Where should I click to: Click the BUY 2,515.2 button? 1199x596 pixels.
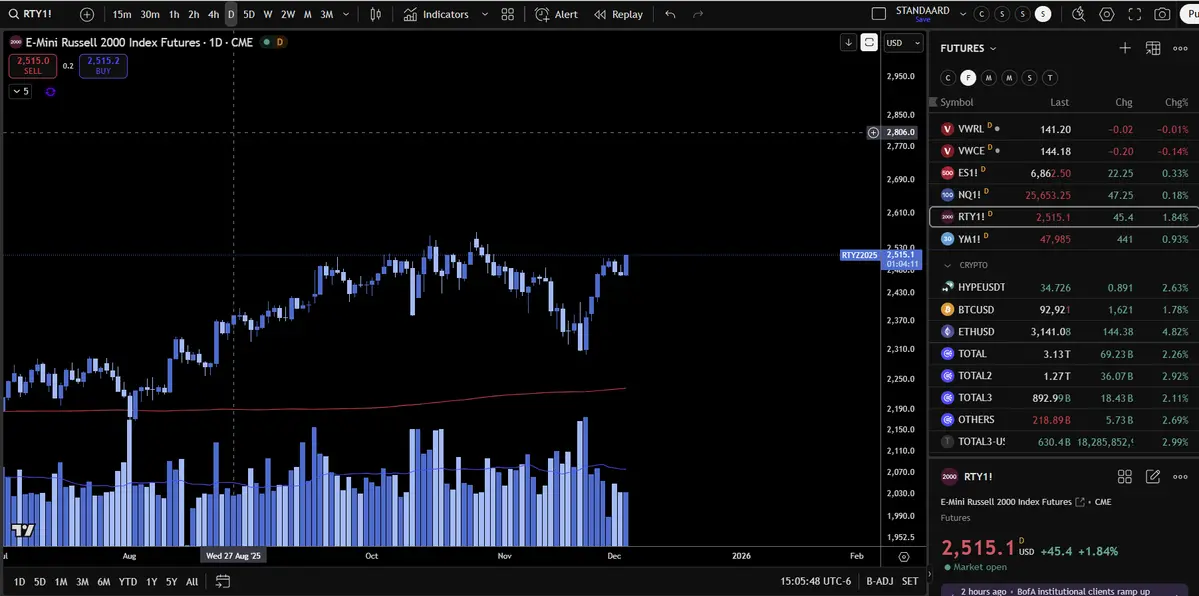[103, 66]
